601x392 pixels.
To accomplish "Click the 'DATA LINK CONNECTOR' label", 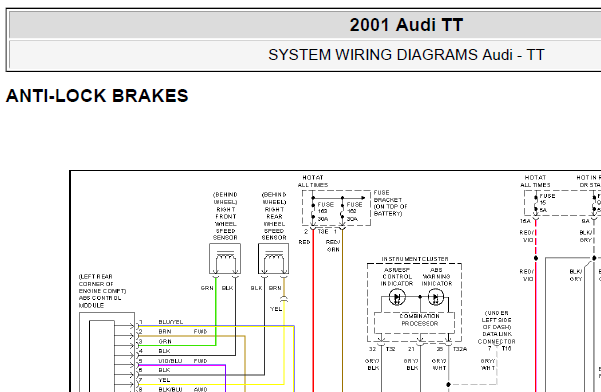I will tap(496, 338).
